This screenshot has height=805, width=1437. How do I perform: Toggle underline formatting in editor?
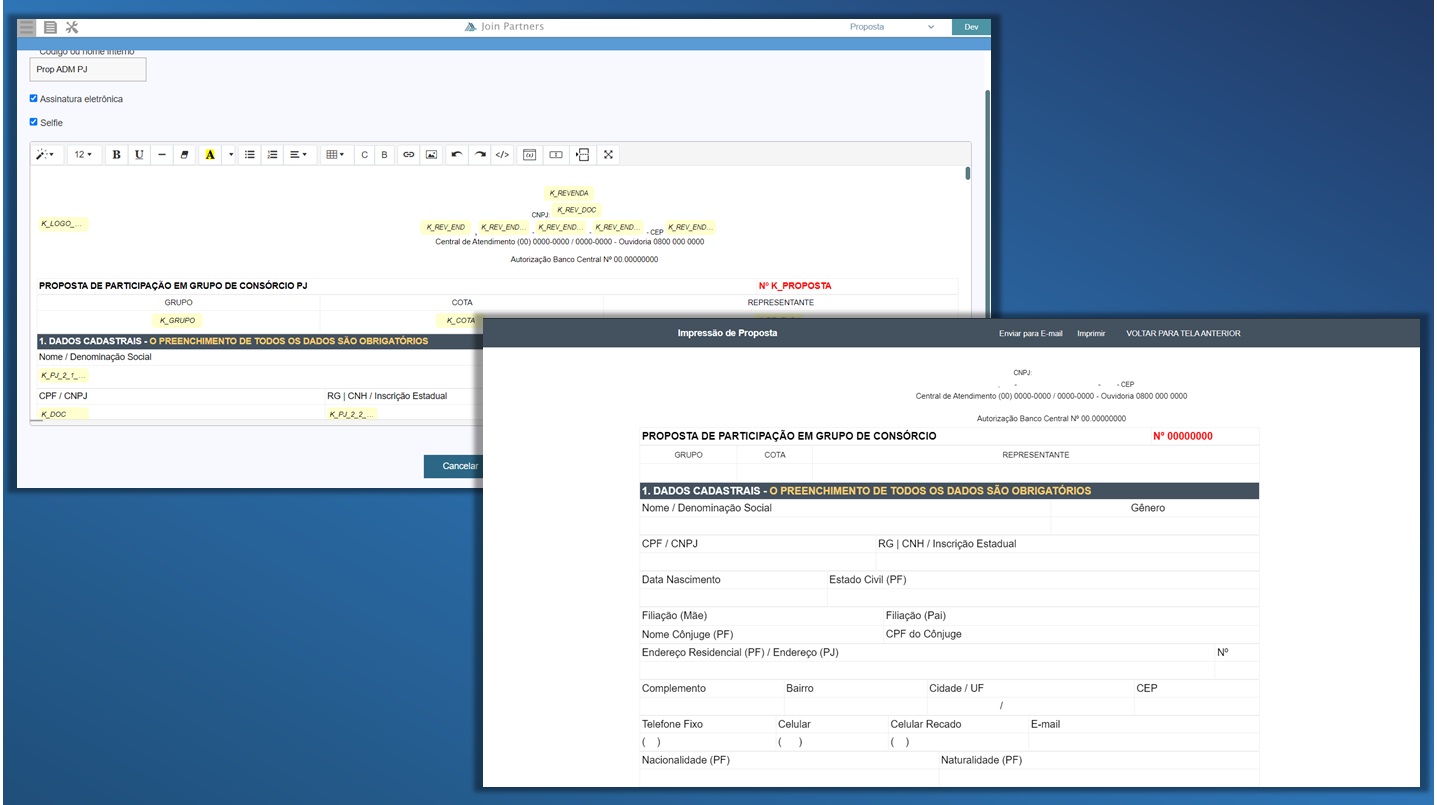pos(139,155)
